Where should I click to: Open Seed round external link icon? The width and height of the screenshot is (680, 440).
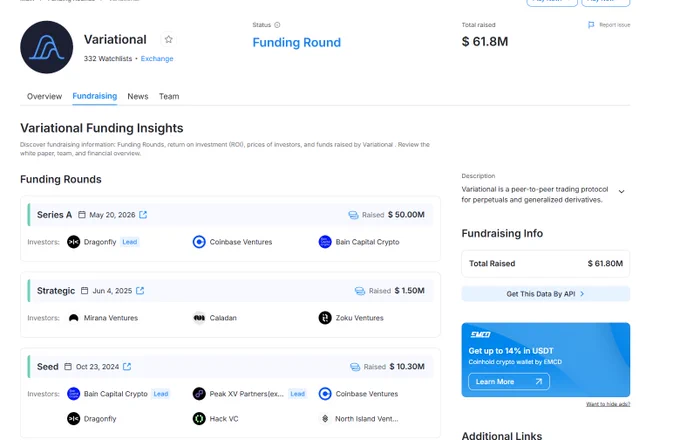click(127, 366)
